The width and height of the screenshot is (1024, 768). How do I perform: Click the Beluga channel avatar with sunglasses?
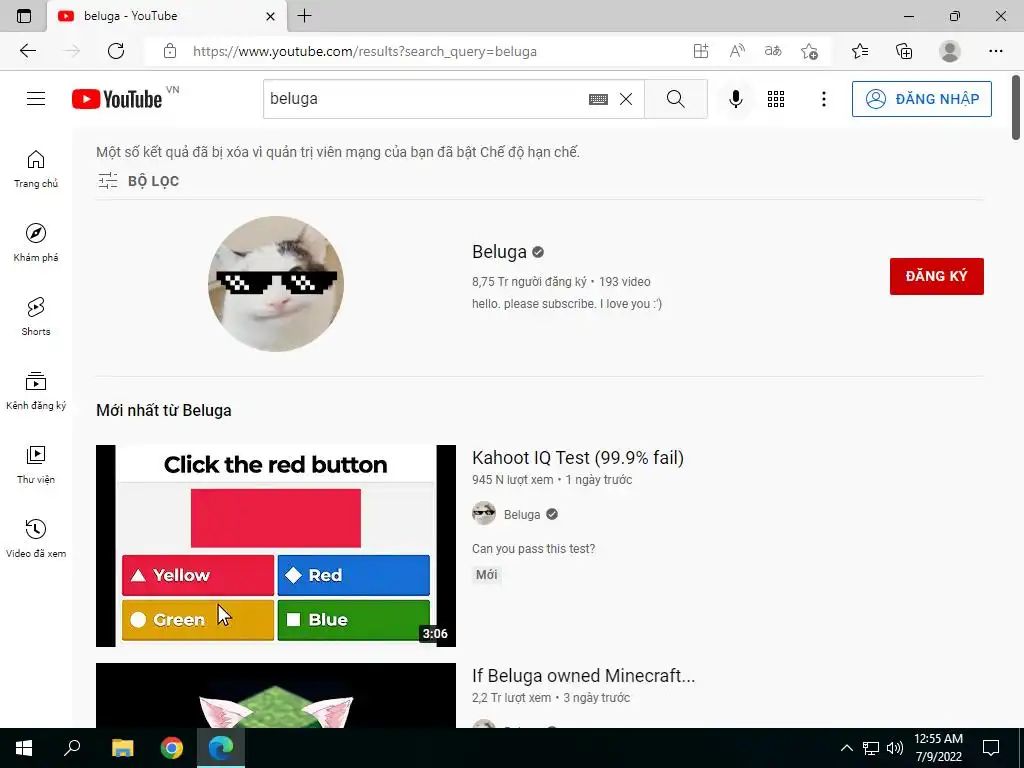[276, 283]
